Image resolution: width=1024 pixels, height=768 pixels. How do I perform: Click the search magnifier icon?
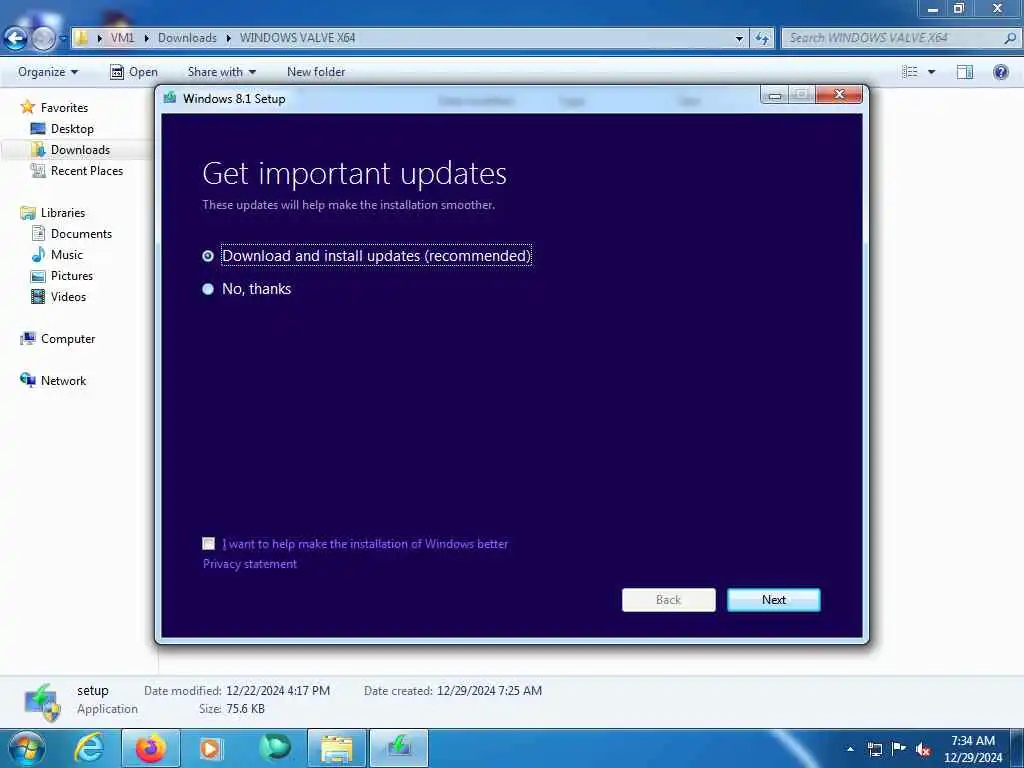(x=1010, y=38)
